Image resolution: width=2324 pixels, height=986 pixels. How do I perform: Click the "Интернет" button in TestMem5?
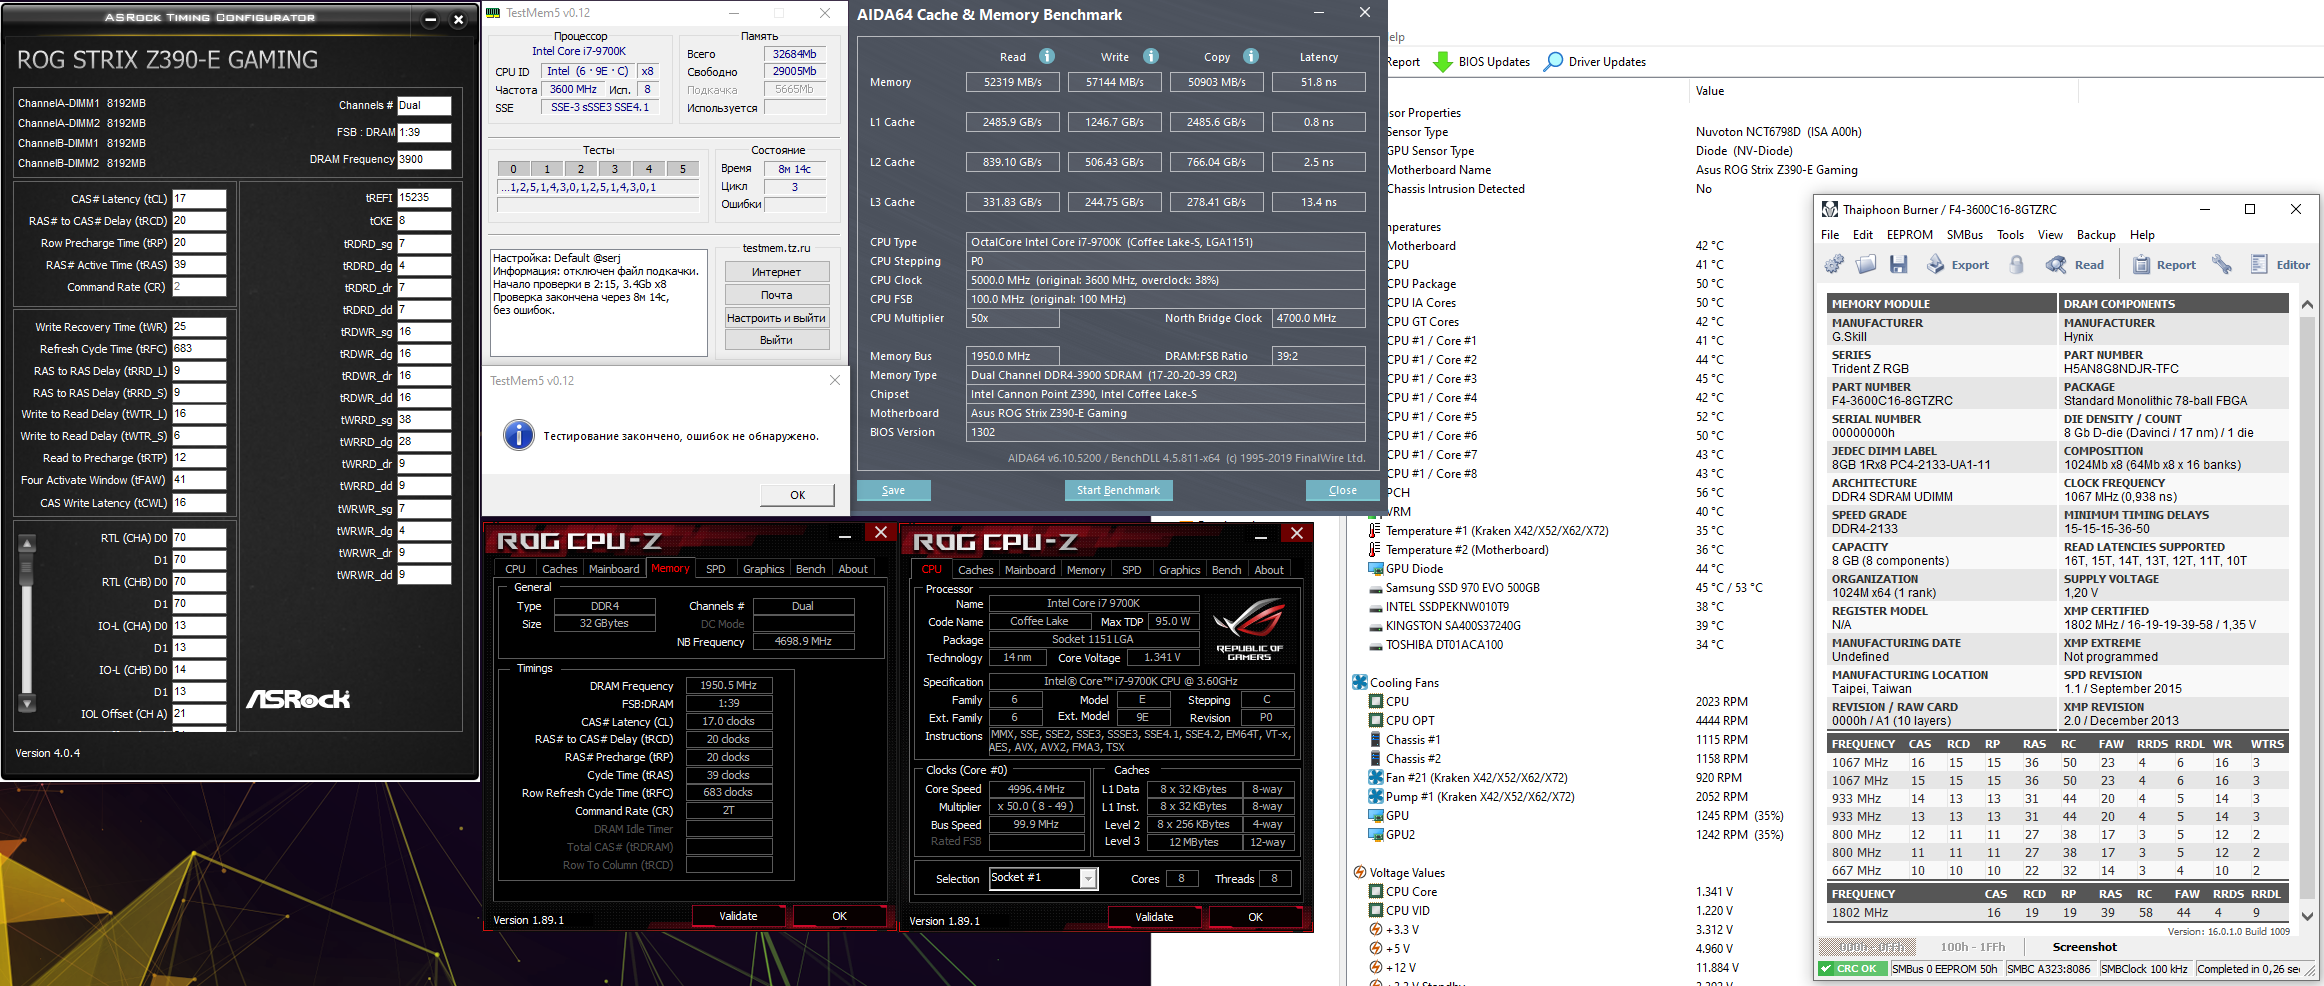(x=776, y=272)
